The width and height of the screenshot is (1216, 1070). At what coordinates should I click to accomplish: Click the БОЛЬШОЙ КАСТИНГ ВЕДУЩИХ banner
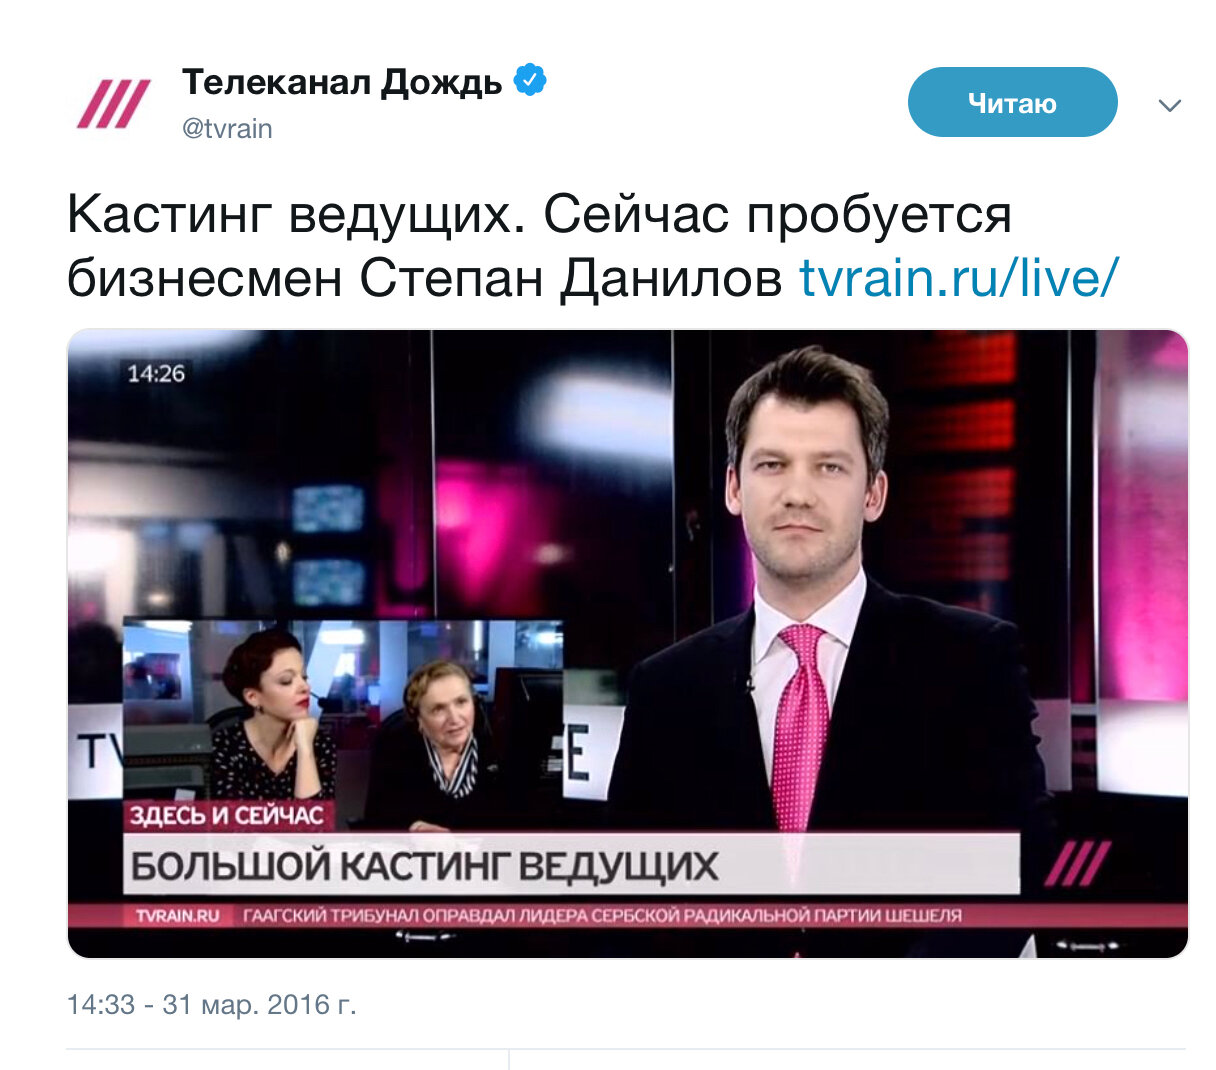point(571,865)
